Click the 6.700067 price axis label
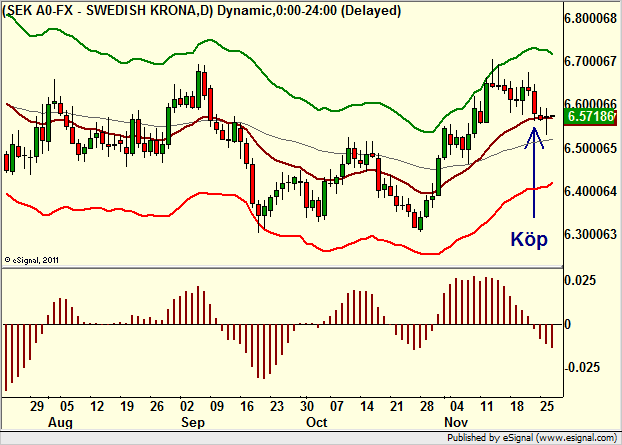The image size is (622, 445). [x=591, y=61]
